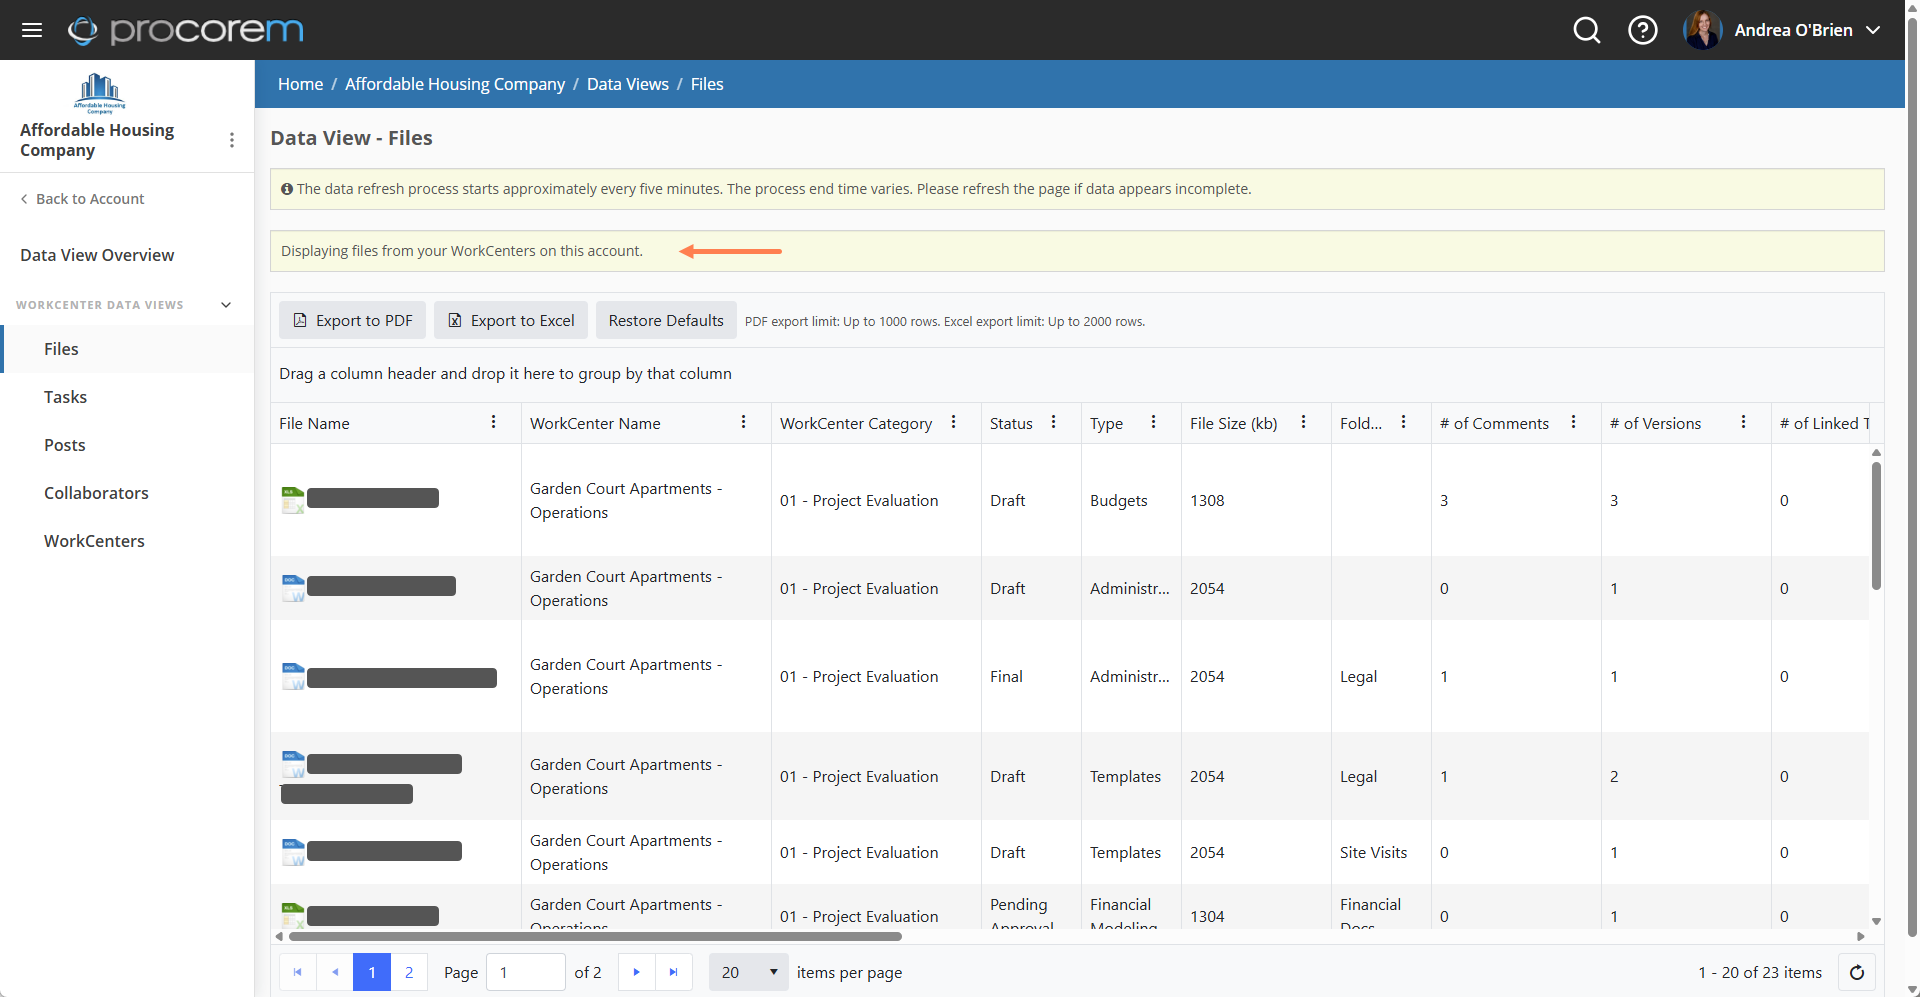The height and width of the screenshot is (997, 1920).
Task: Click the scroll down arrow of the grid
Action: pos(1876,921)
